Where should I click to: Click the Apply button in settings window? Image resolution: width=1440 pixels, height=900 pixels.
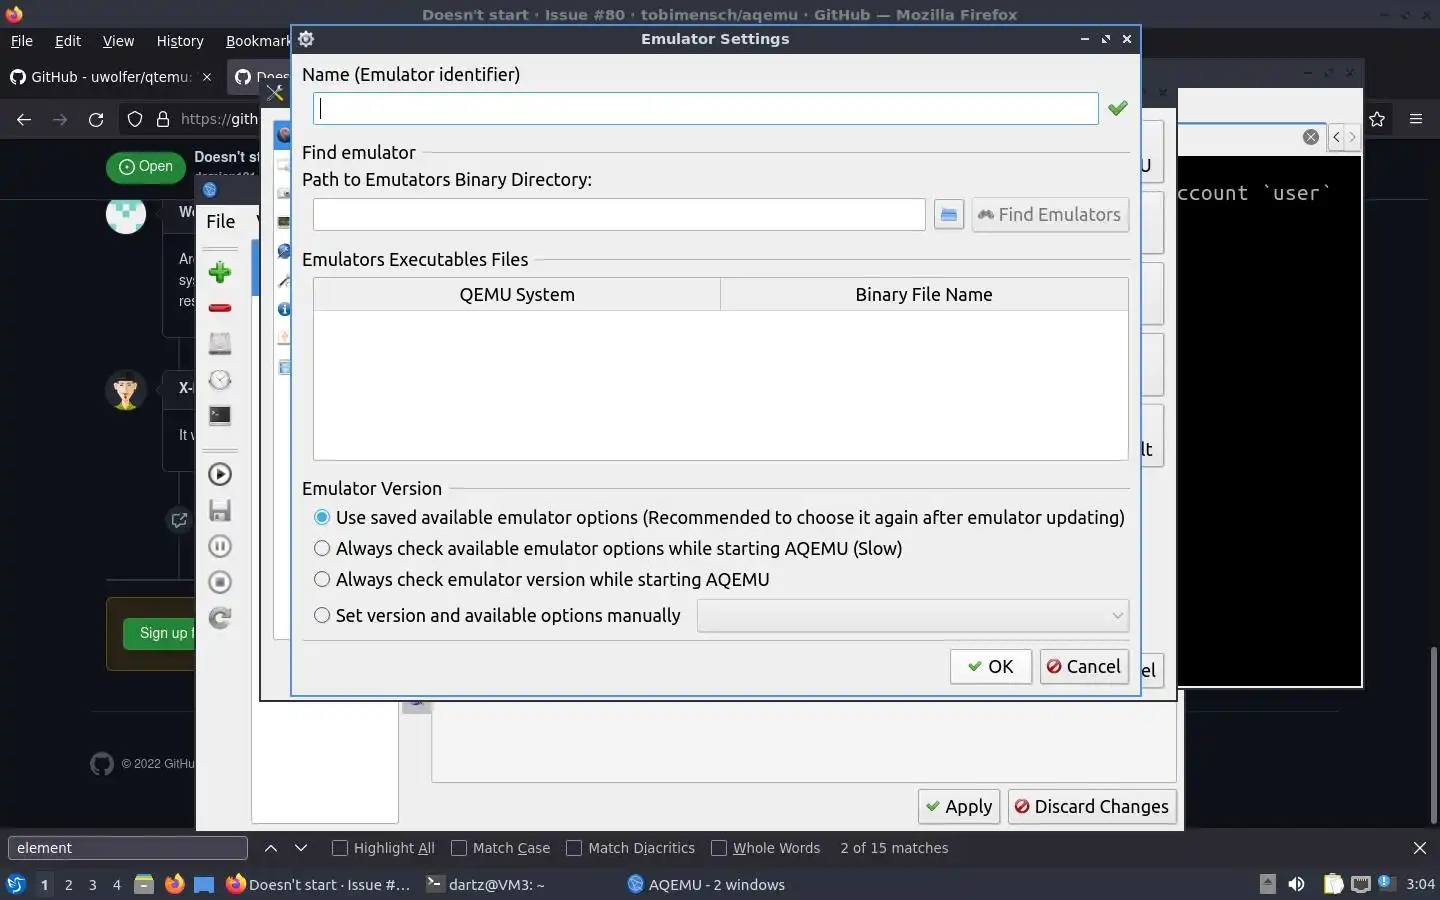(x=959, y=806)
